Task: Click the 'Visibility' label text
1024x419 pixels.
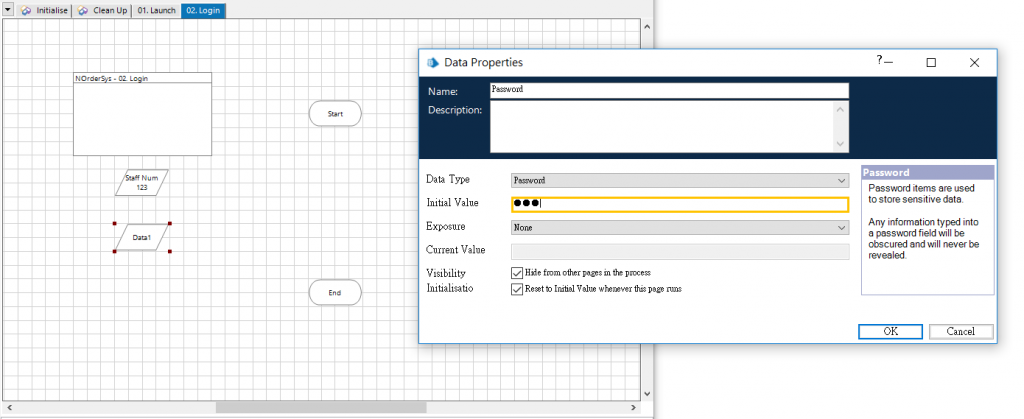Action: tap(445, 273)
